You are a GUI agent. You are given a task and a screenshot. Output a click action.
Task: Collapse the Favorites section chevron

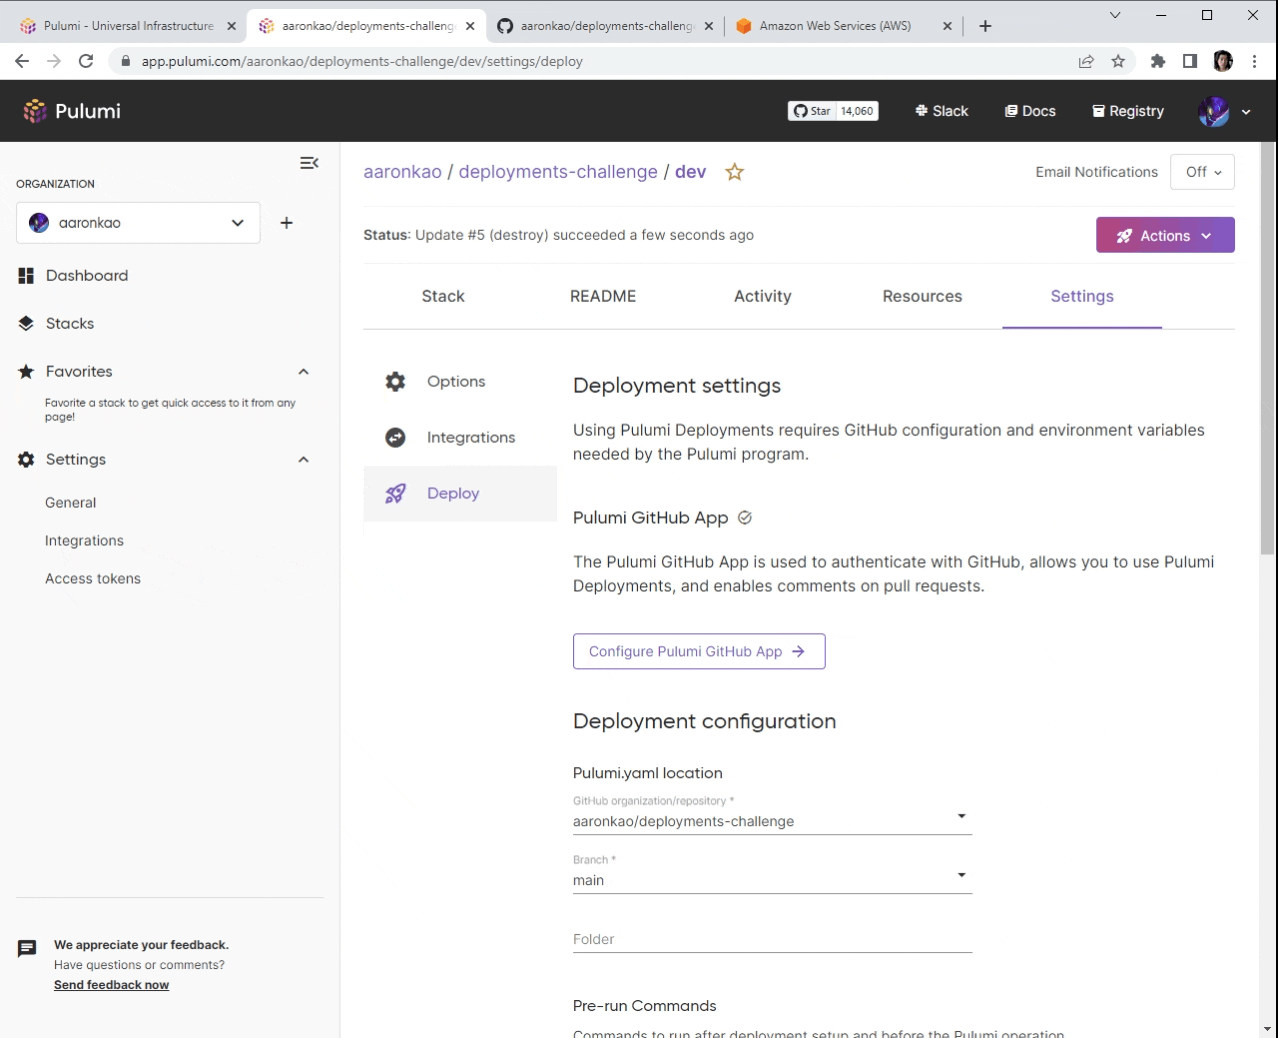[x=303, y=372]
